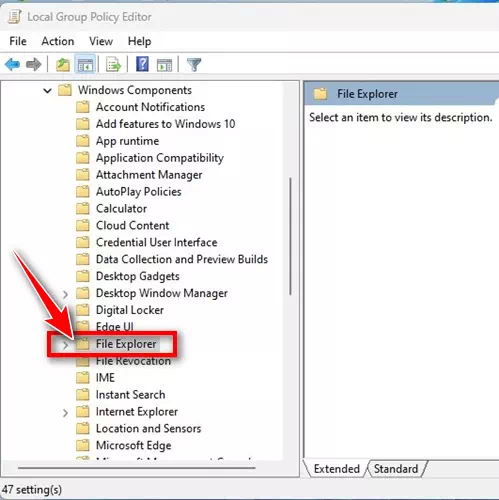Viewport: 499px width, 500px height.
Task: Open the Help menu
Action: pyautogui.click(x=139, y=41)
